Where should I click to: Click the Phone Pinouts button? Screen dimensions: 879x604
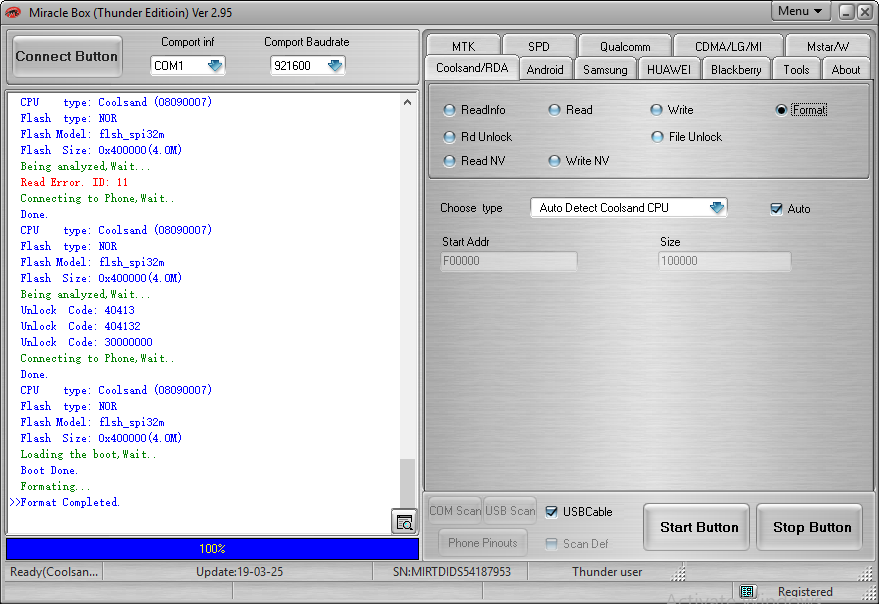(483, 542)
